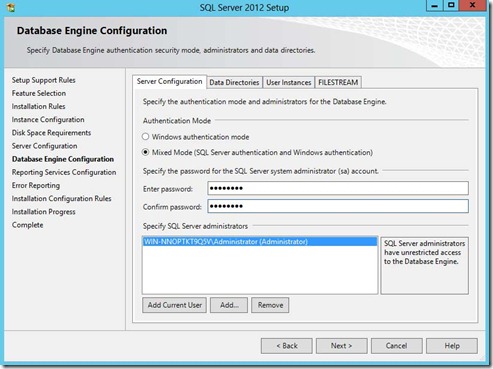The width and height of the screenshot is (493, 369).
Task: Click the Remove button
Action: tap(270, 305)
